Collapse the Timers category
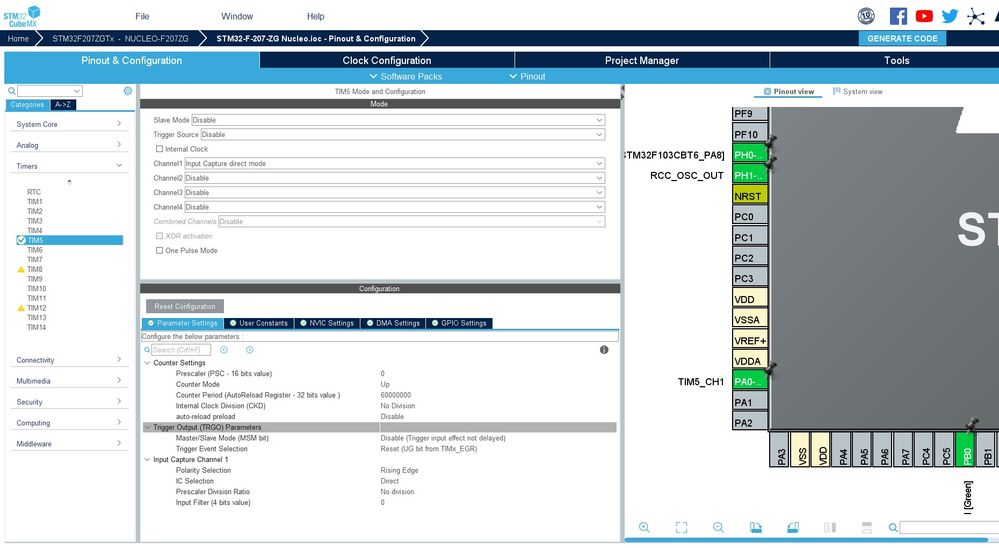999x548 pixels. coord(69,166)
